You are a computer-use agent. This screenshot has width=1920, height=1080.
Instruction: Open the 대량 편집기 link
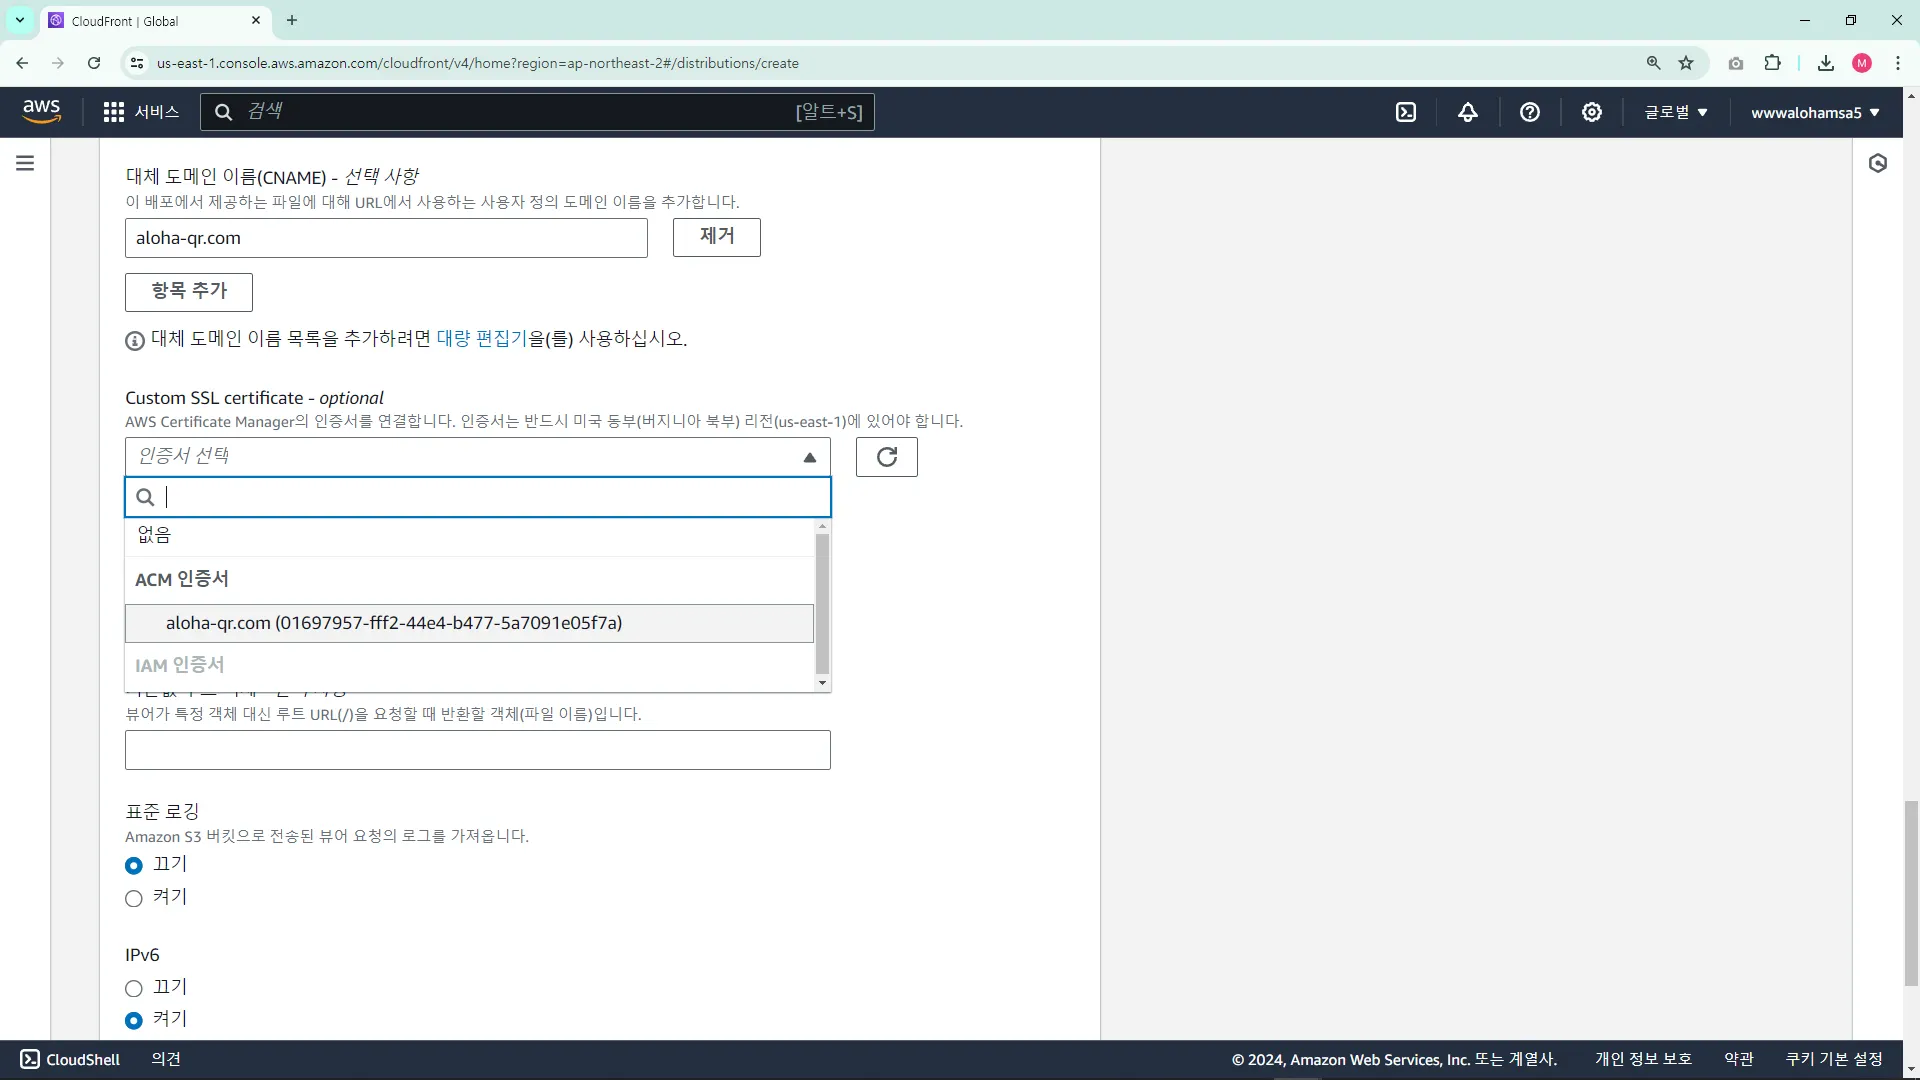[481, 338]
